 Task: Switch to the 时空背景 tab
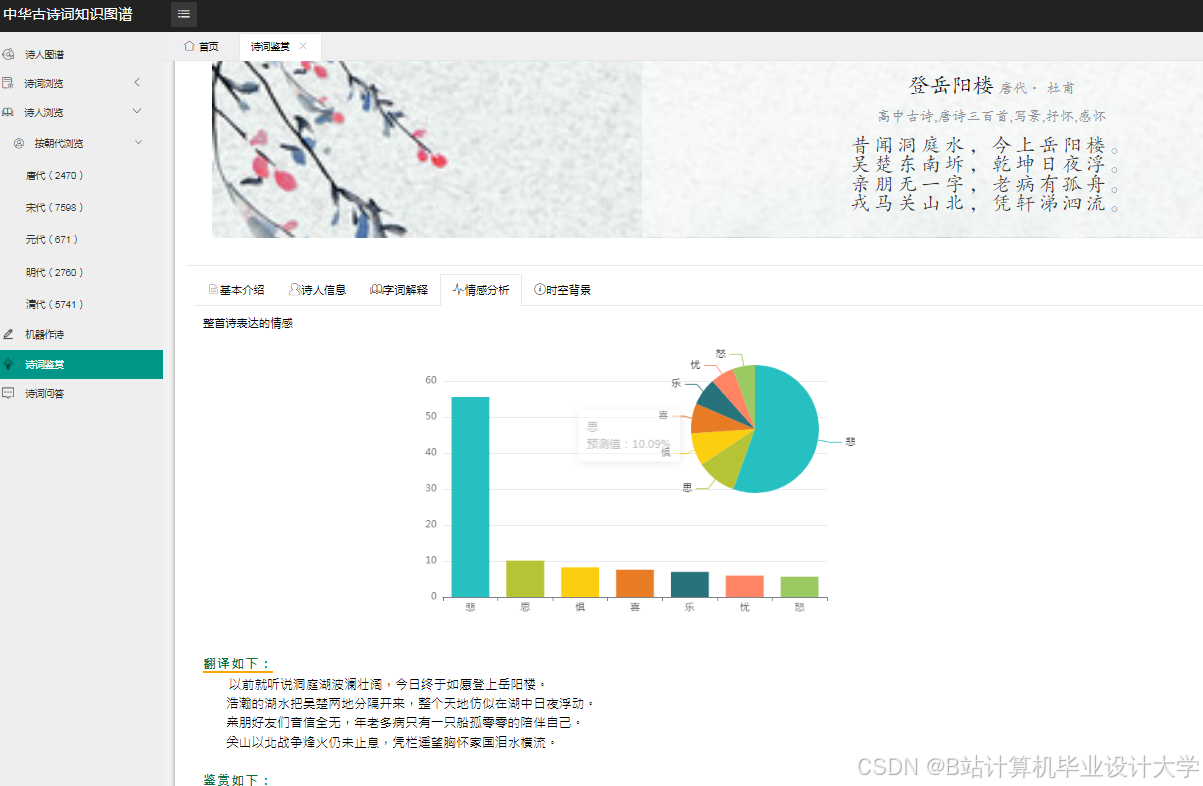click(x=564, y=289)
